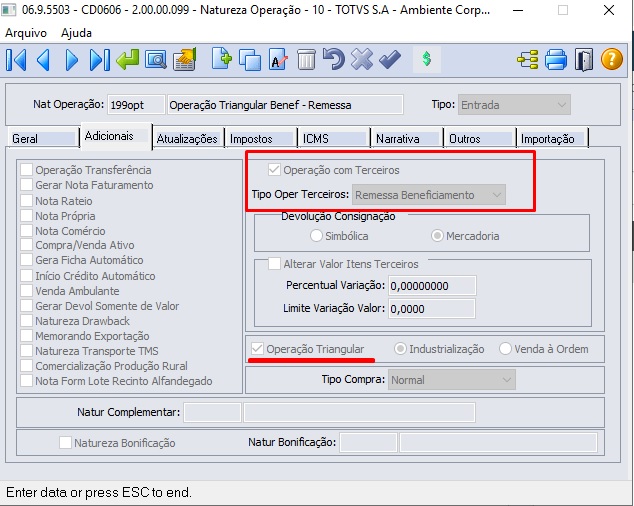Toggle Nota Própria checkbox
The height and width of the screenshot is (506, 634).
[27, 216]
